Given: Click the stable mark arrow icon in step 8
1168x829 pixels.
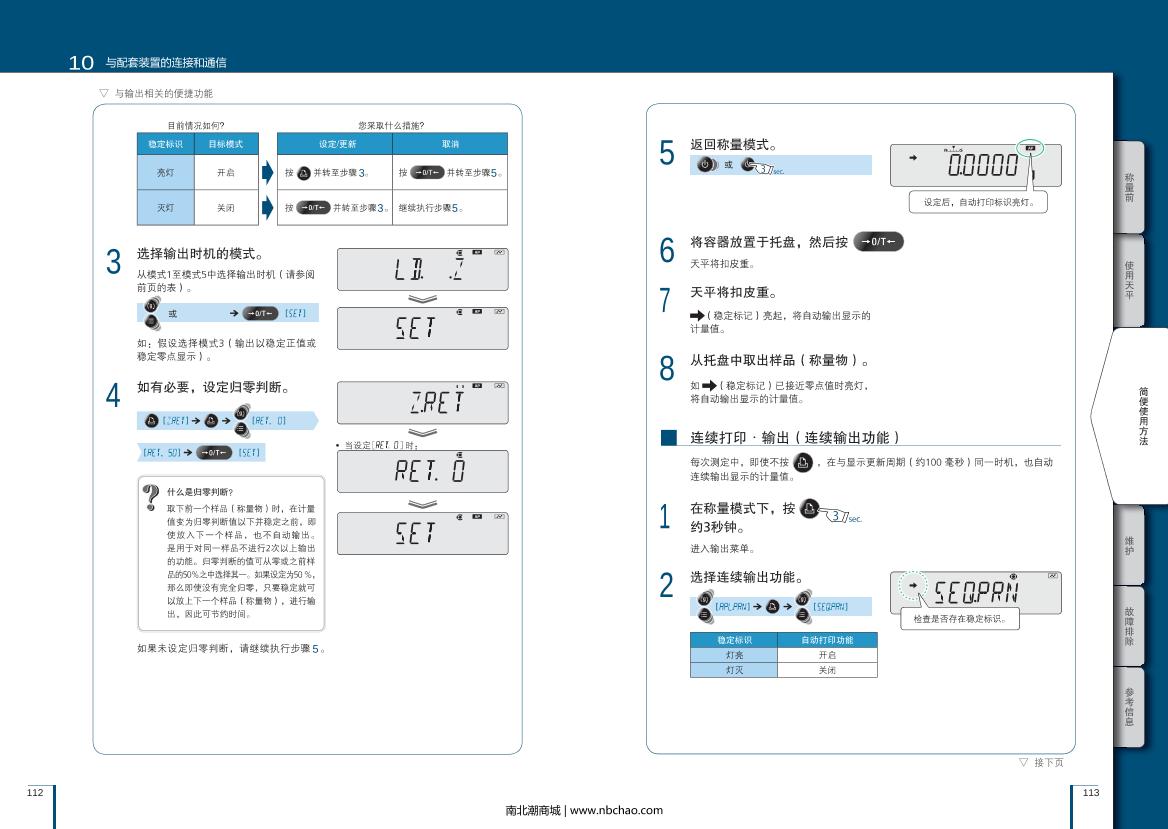Looking at the screenshot, I should tap(709, 385).
